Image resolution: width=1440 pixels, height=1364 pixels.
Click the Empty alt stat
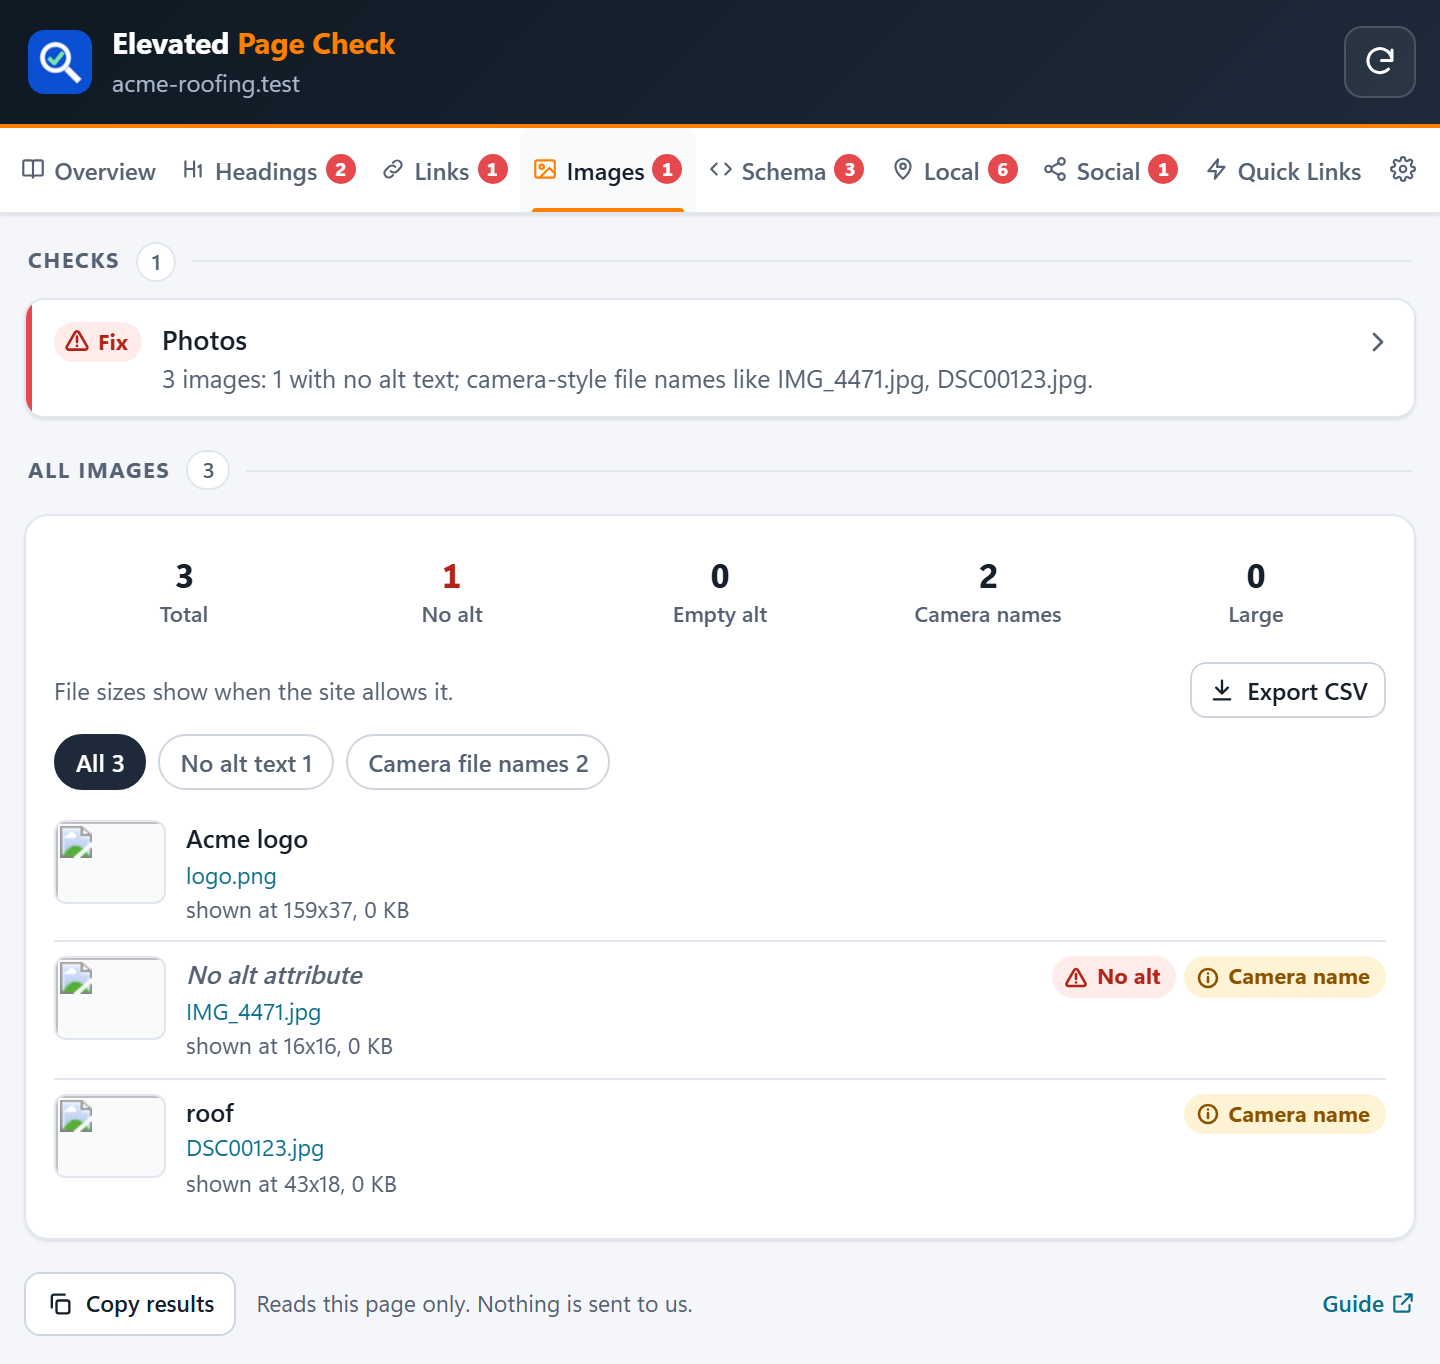pos(720,594)
